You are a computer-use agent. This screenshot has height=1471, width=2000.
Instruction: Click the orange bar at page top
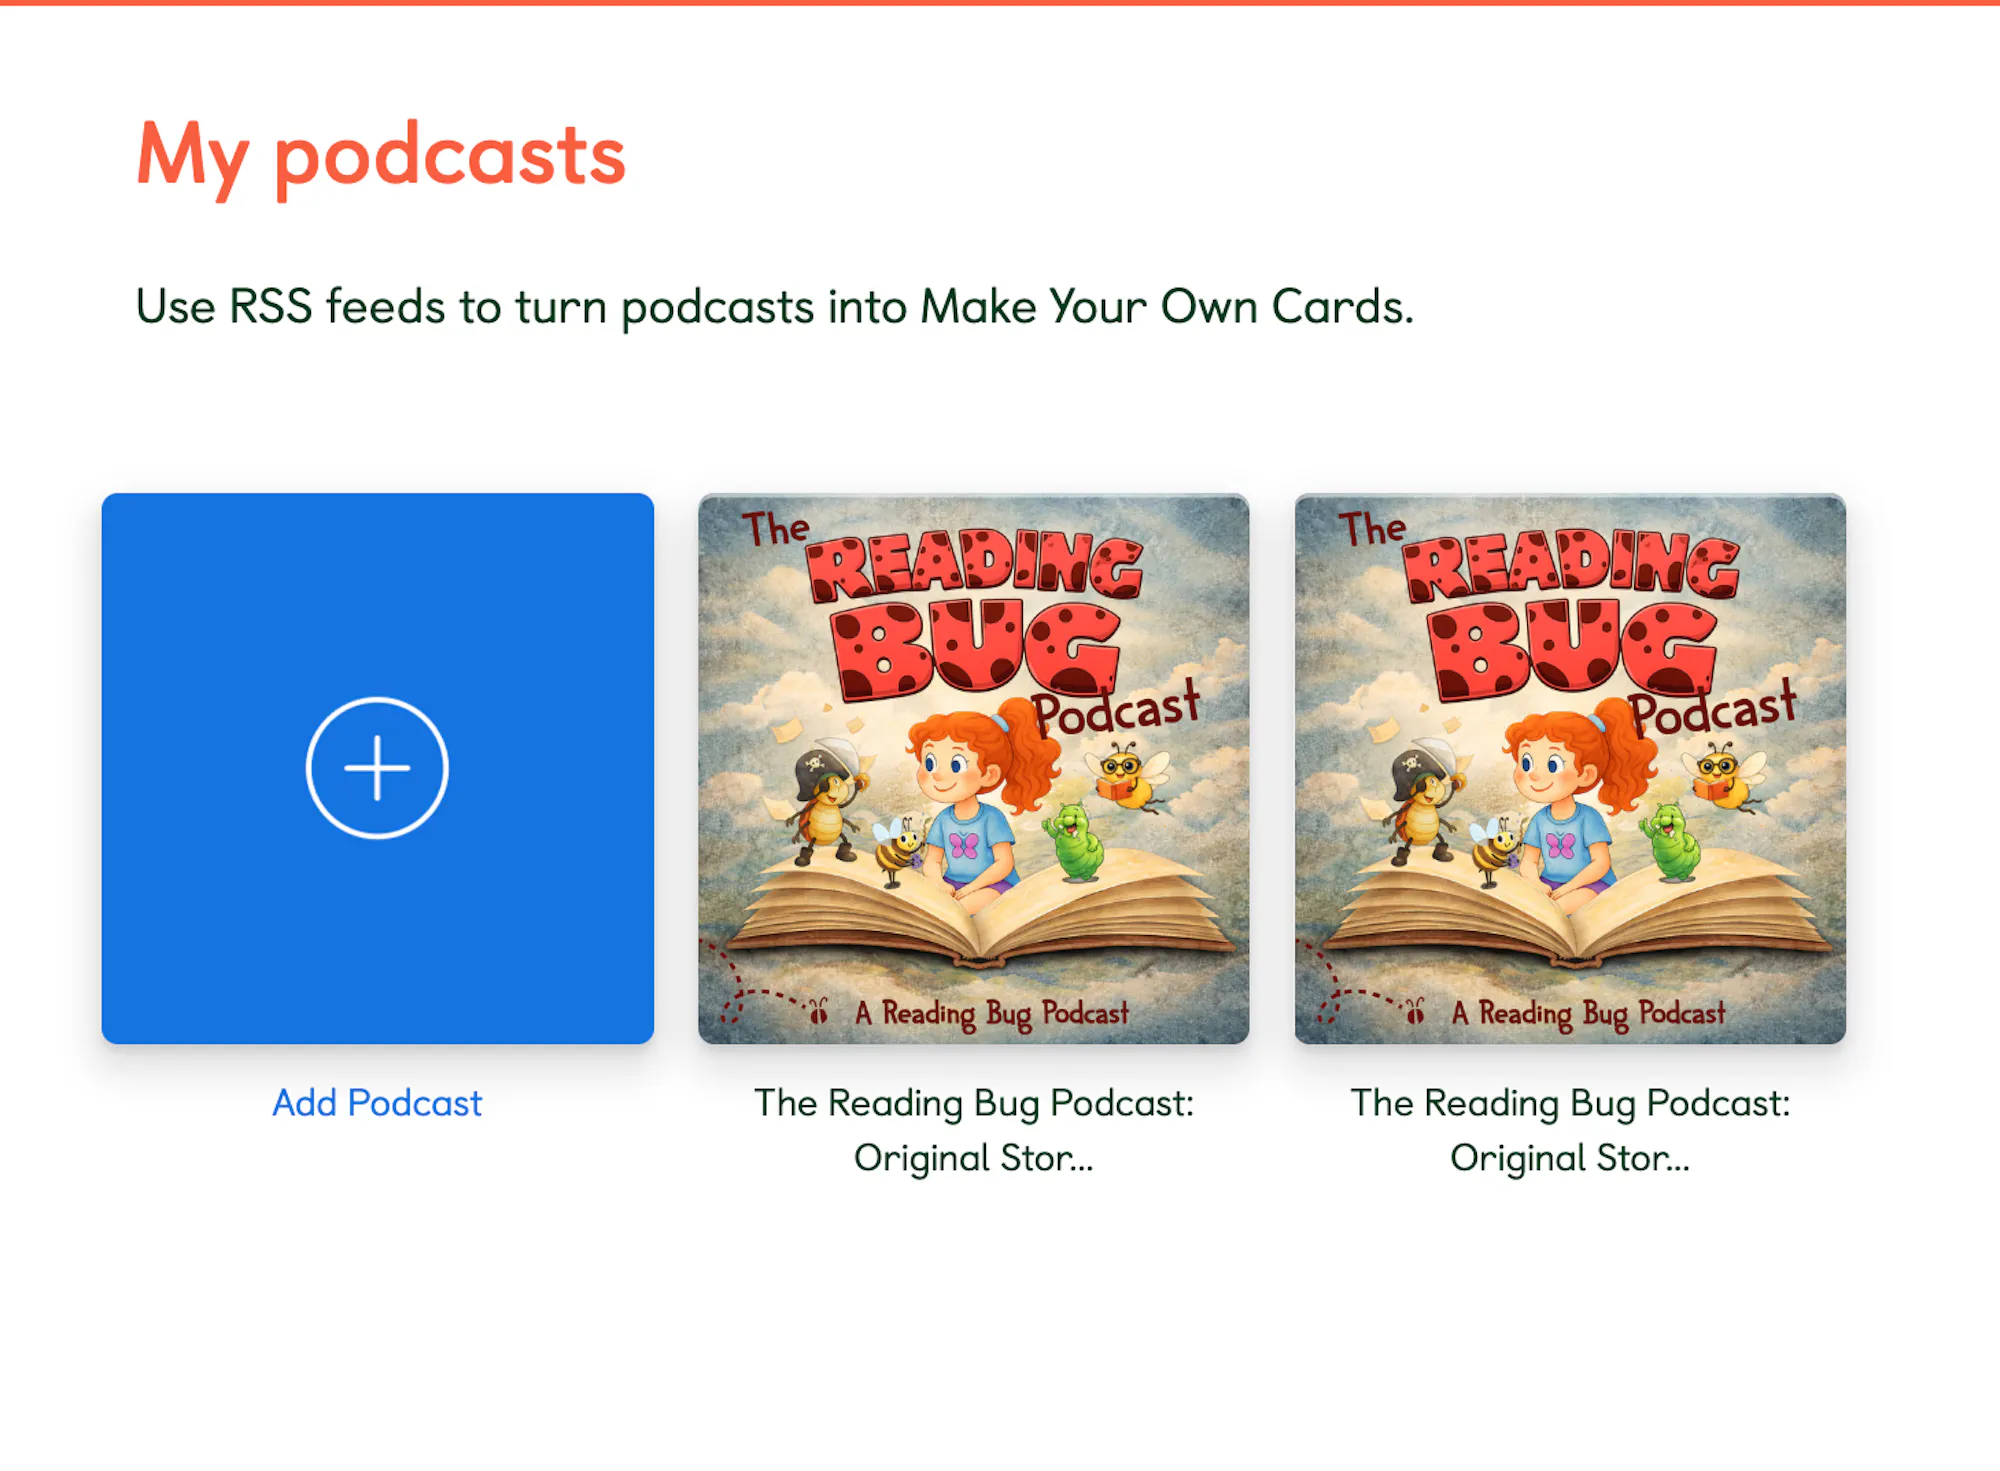[1000, 3]
